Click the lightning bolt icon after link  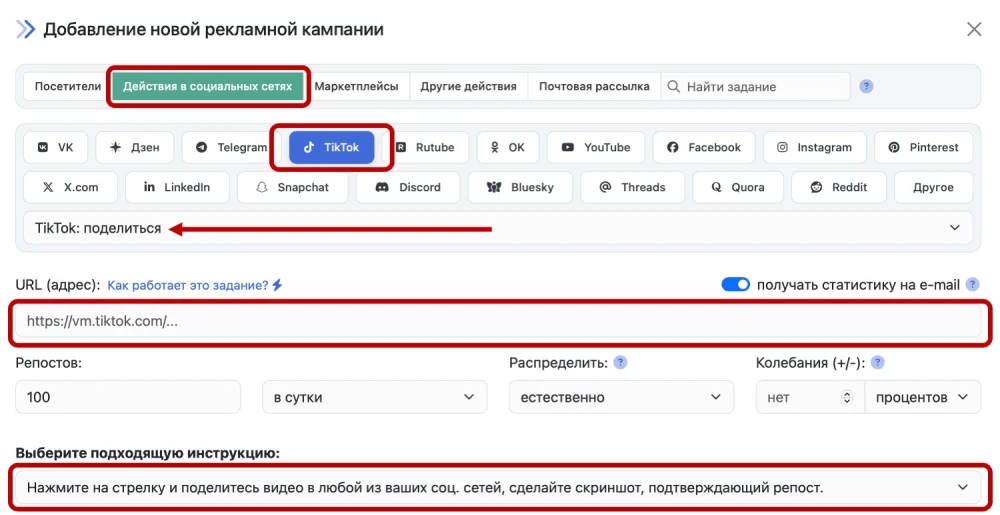coord(277,285)
